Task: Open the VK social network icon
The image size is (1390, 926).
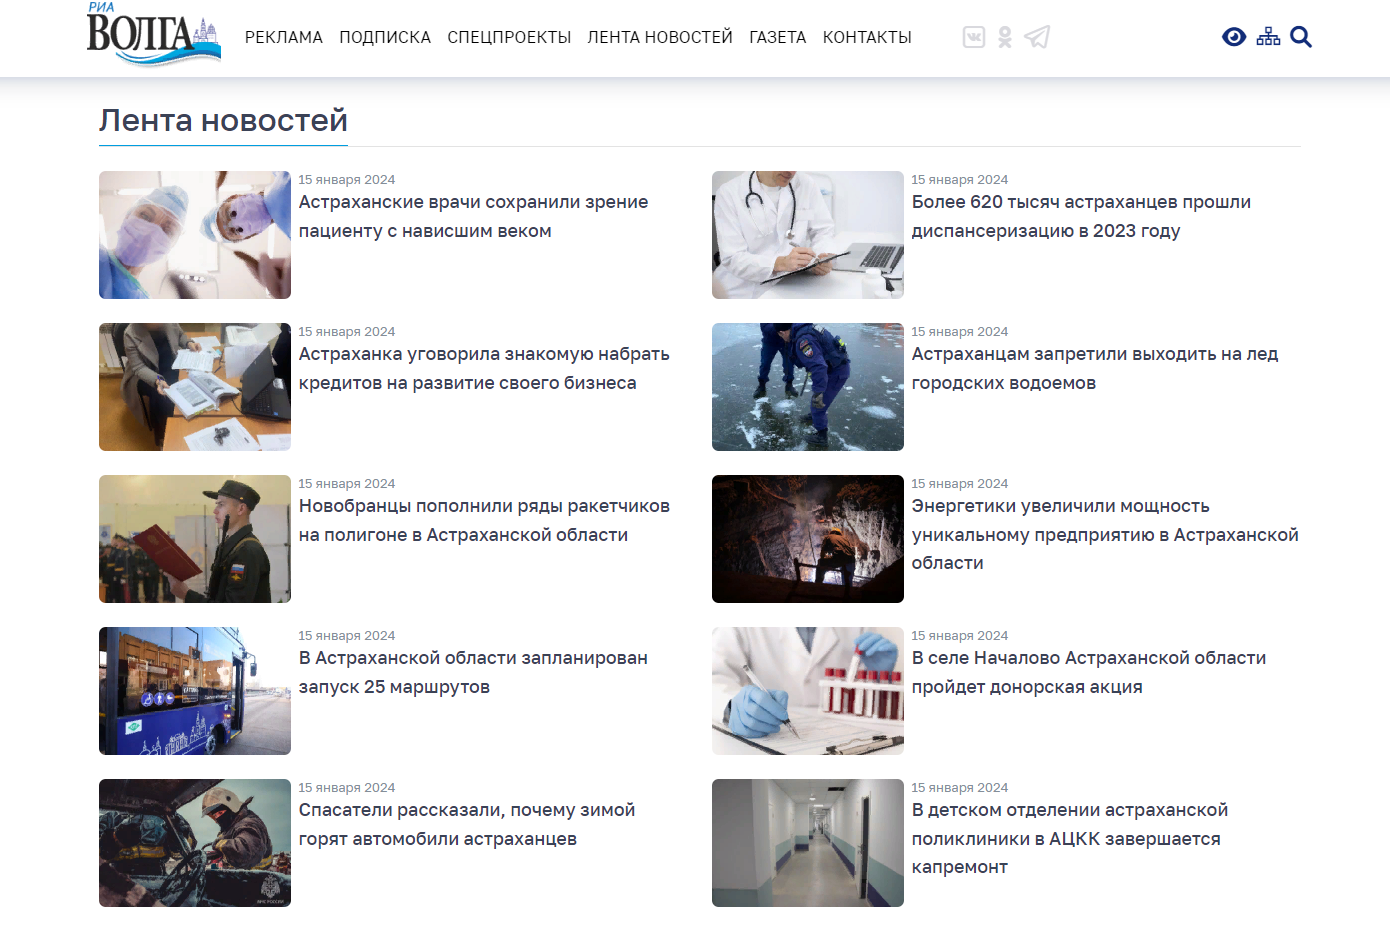Action: tap(973, 37)
